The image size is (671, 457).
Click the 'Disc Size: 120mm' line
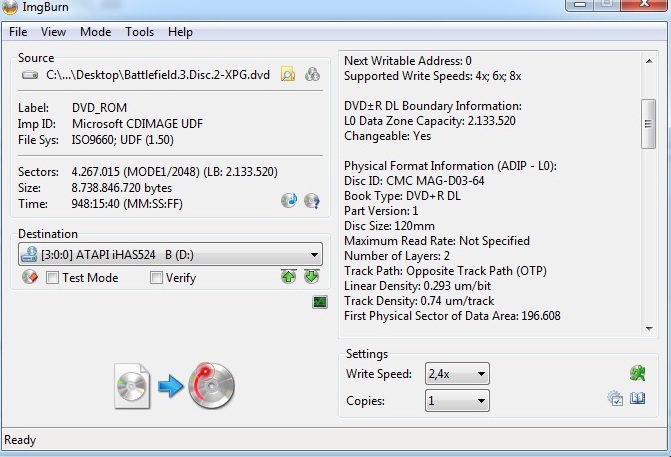[x=389, y=226]
